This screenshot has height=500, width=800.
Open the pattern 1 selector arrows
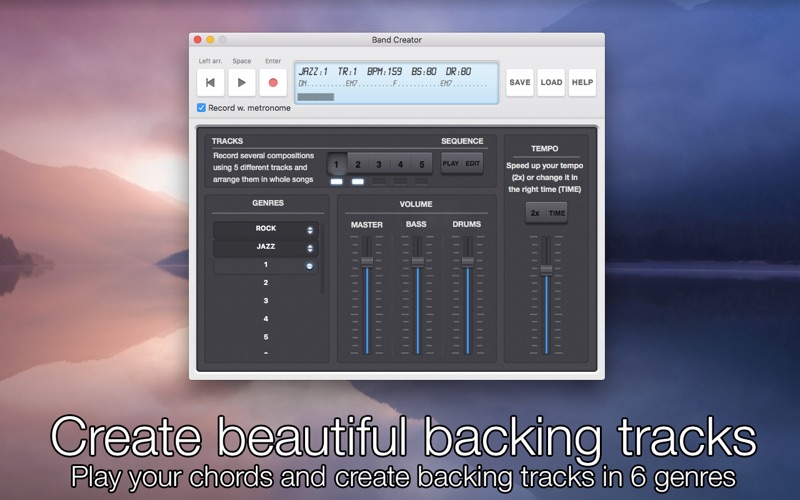click(x=309, y=266)
